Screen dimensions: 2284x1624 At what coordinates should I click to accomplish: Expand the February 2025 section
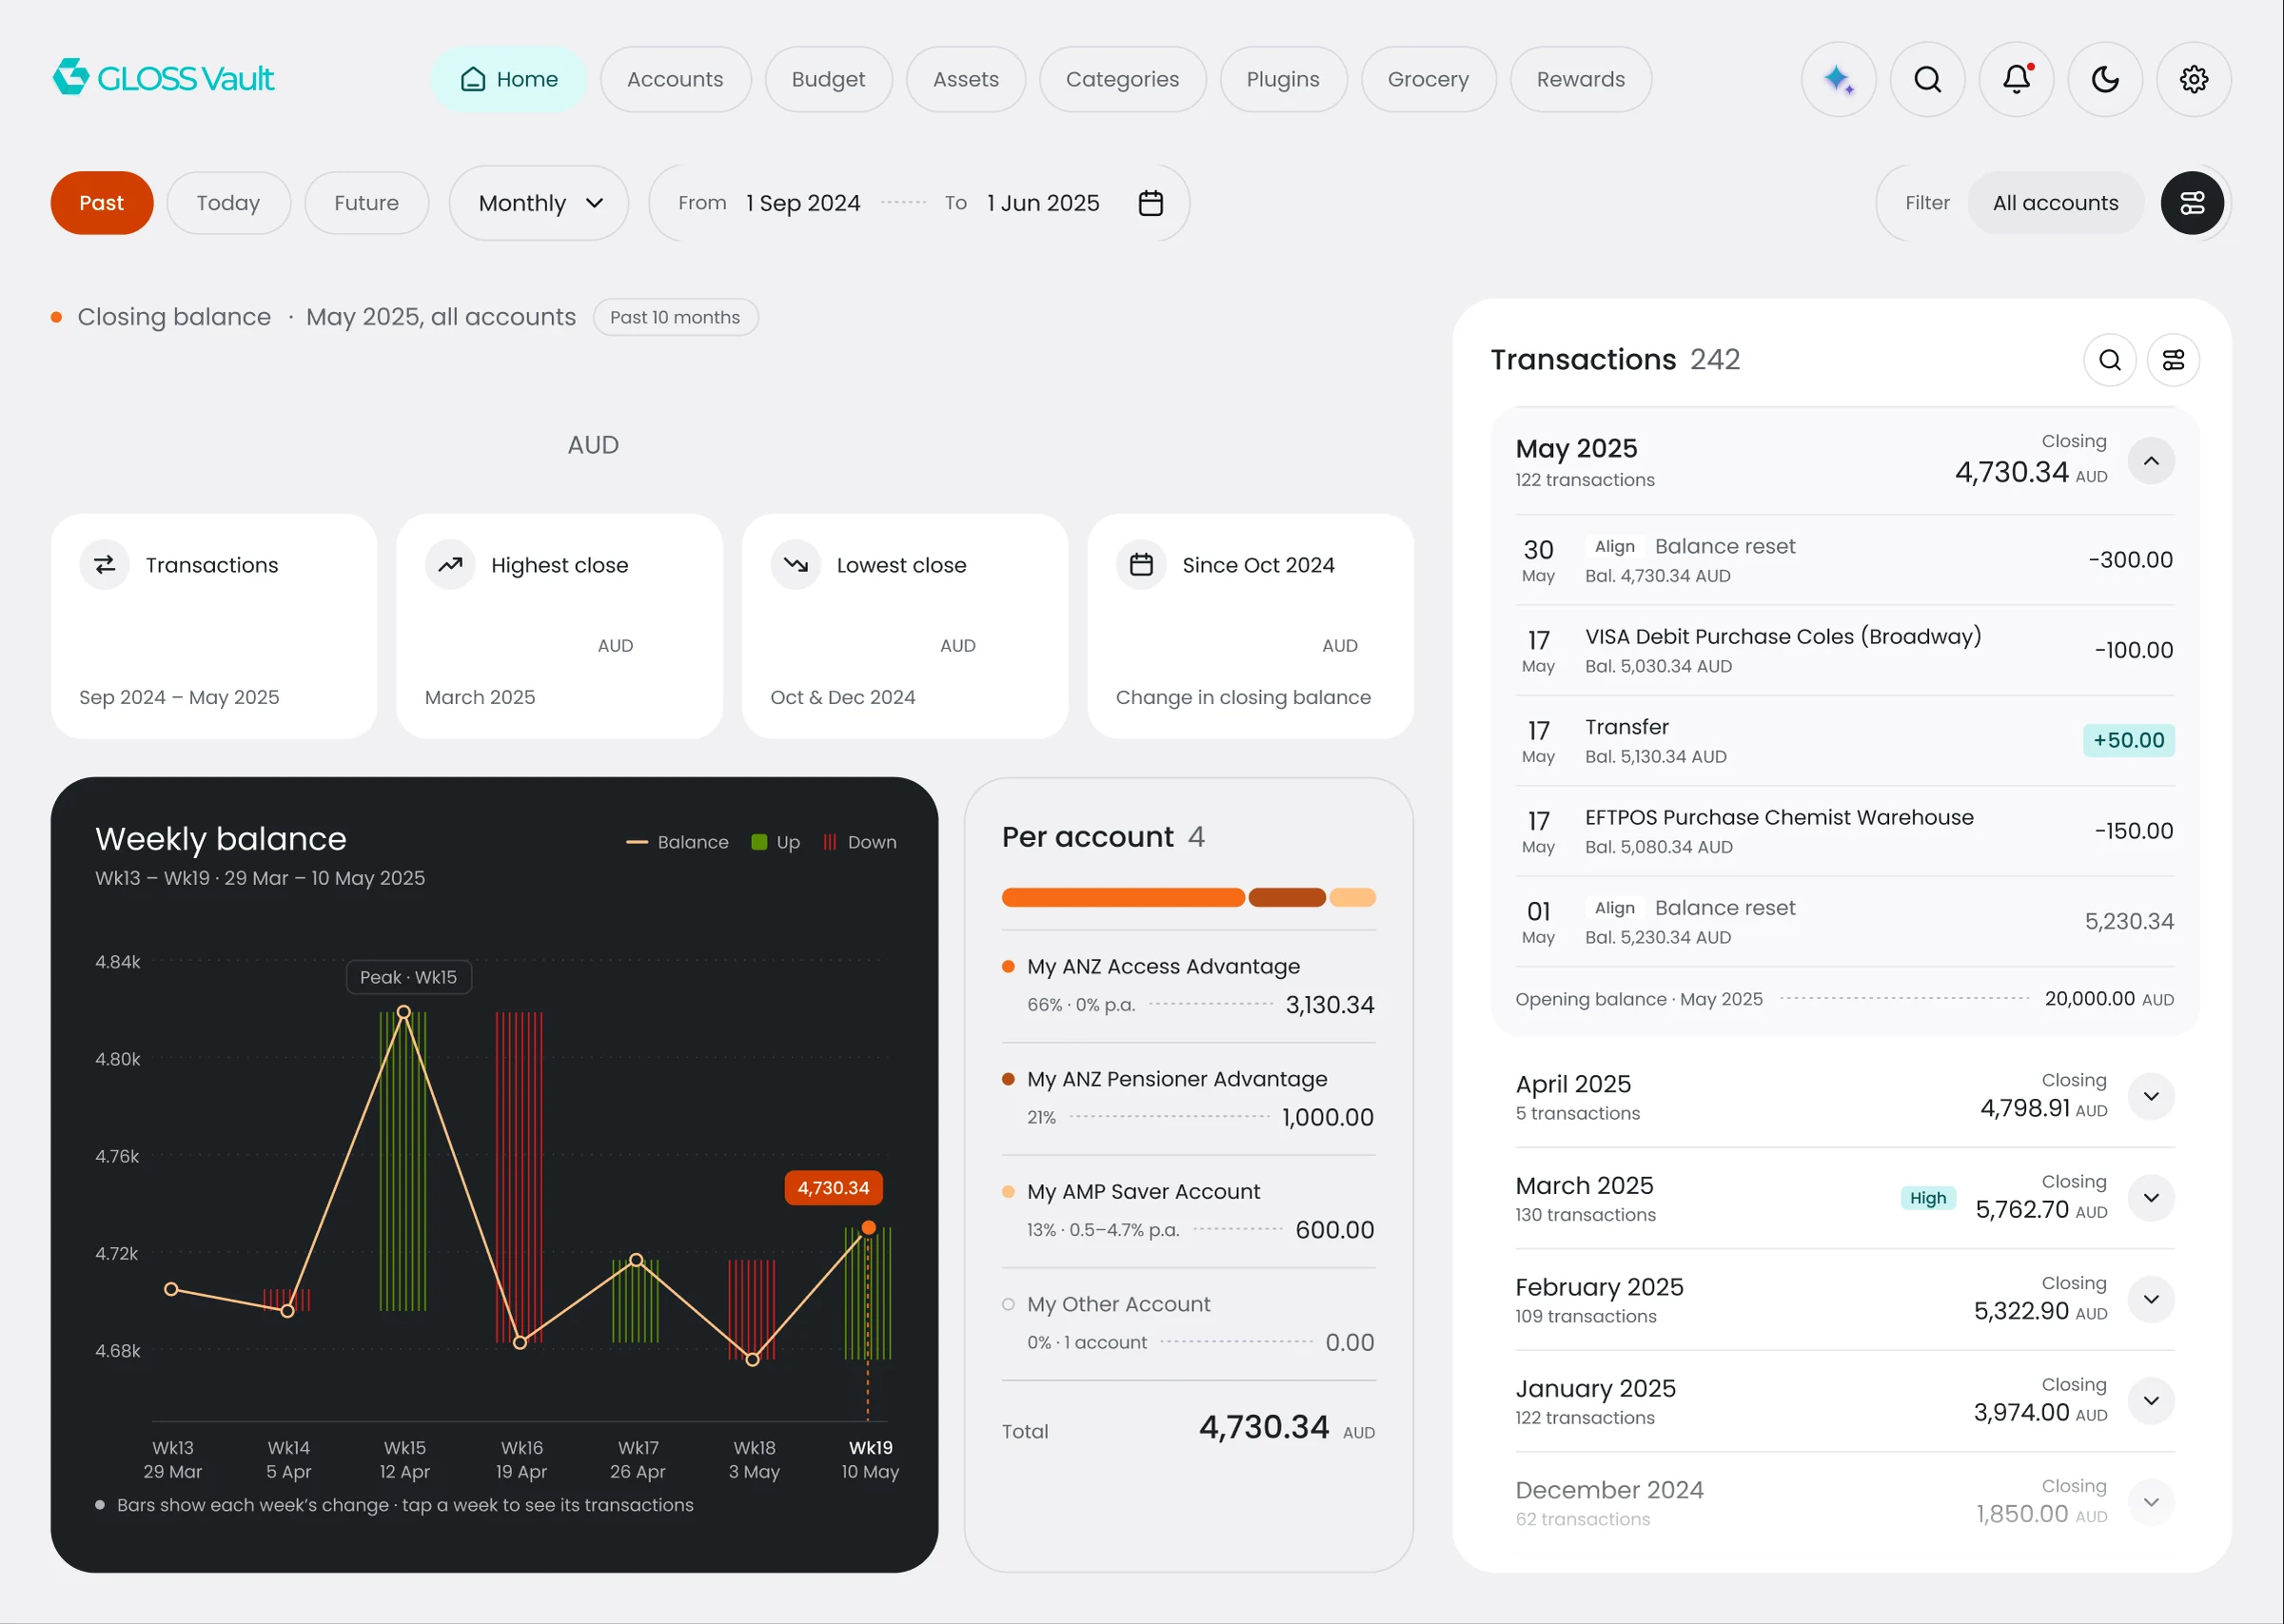(x=2151, y=1299)
